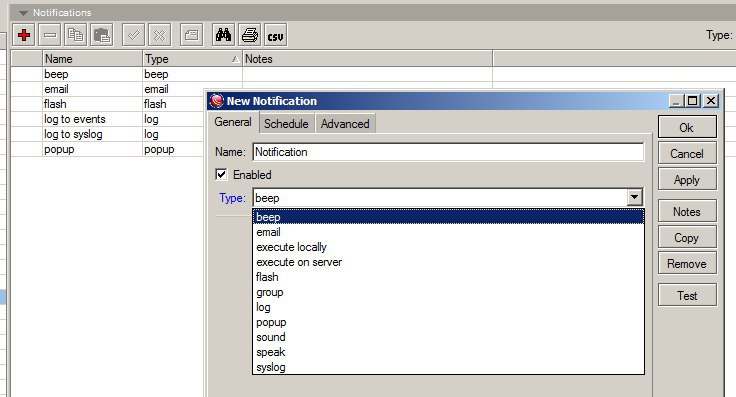Select the email row in notifications table
The height and width of the screenshot is (397, 736).
click(108, 89)
